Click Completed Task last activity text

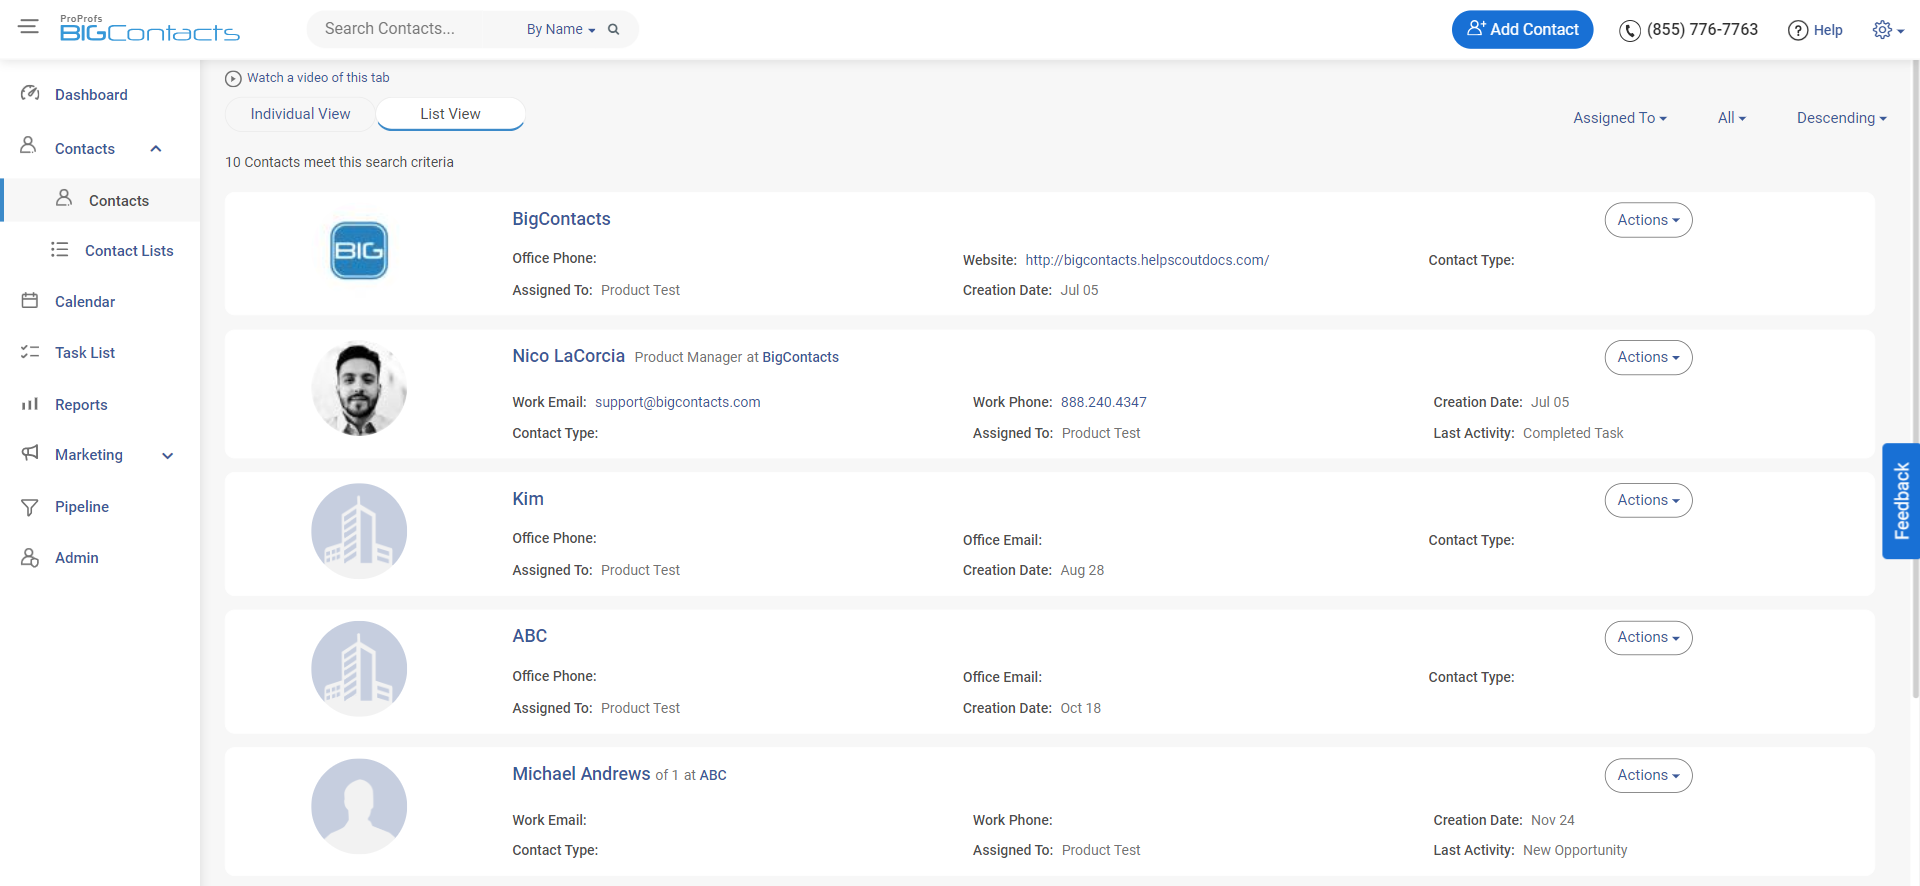click(1573, 433)
